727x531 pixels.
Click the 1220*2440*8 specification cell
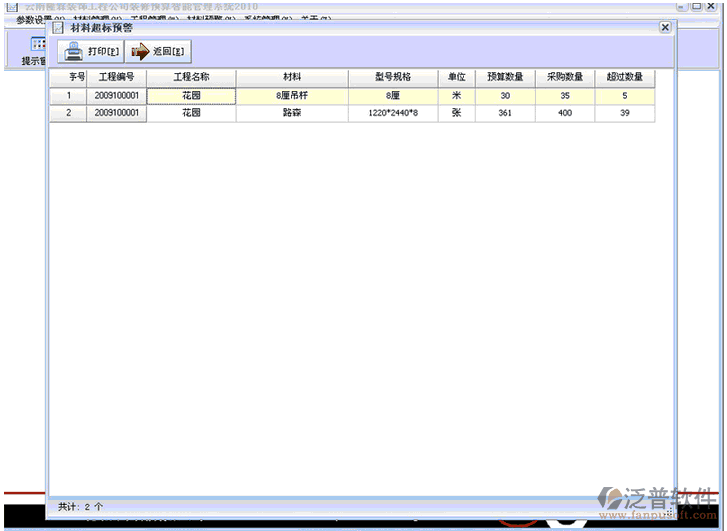pyautogui.click(x=393, y=114)
